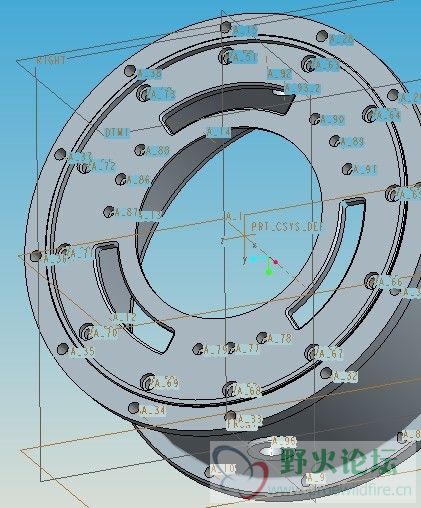The height and width of the screenshot is (508, 421).
Task: Select the A_67 axis label
Action: click(x=331, y=354)
